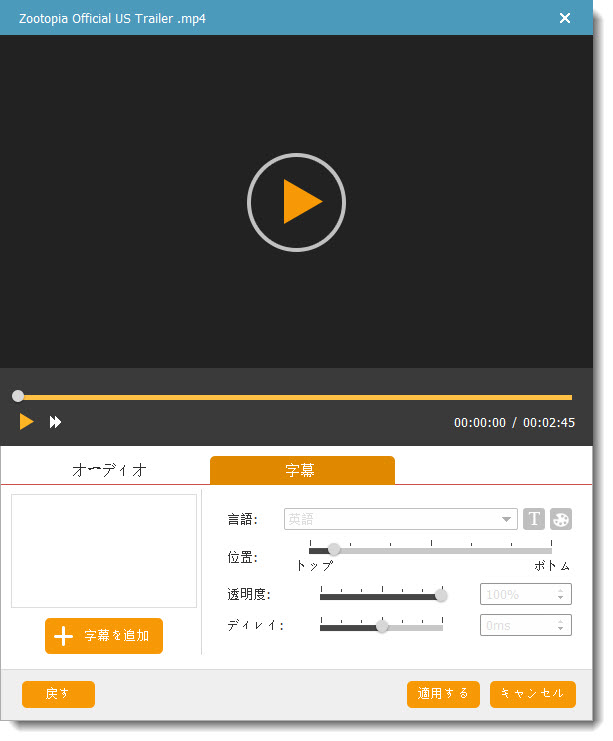Click the empty subtitle list box
The image size is (613, 741).
[x=104, y=550]
